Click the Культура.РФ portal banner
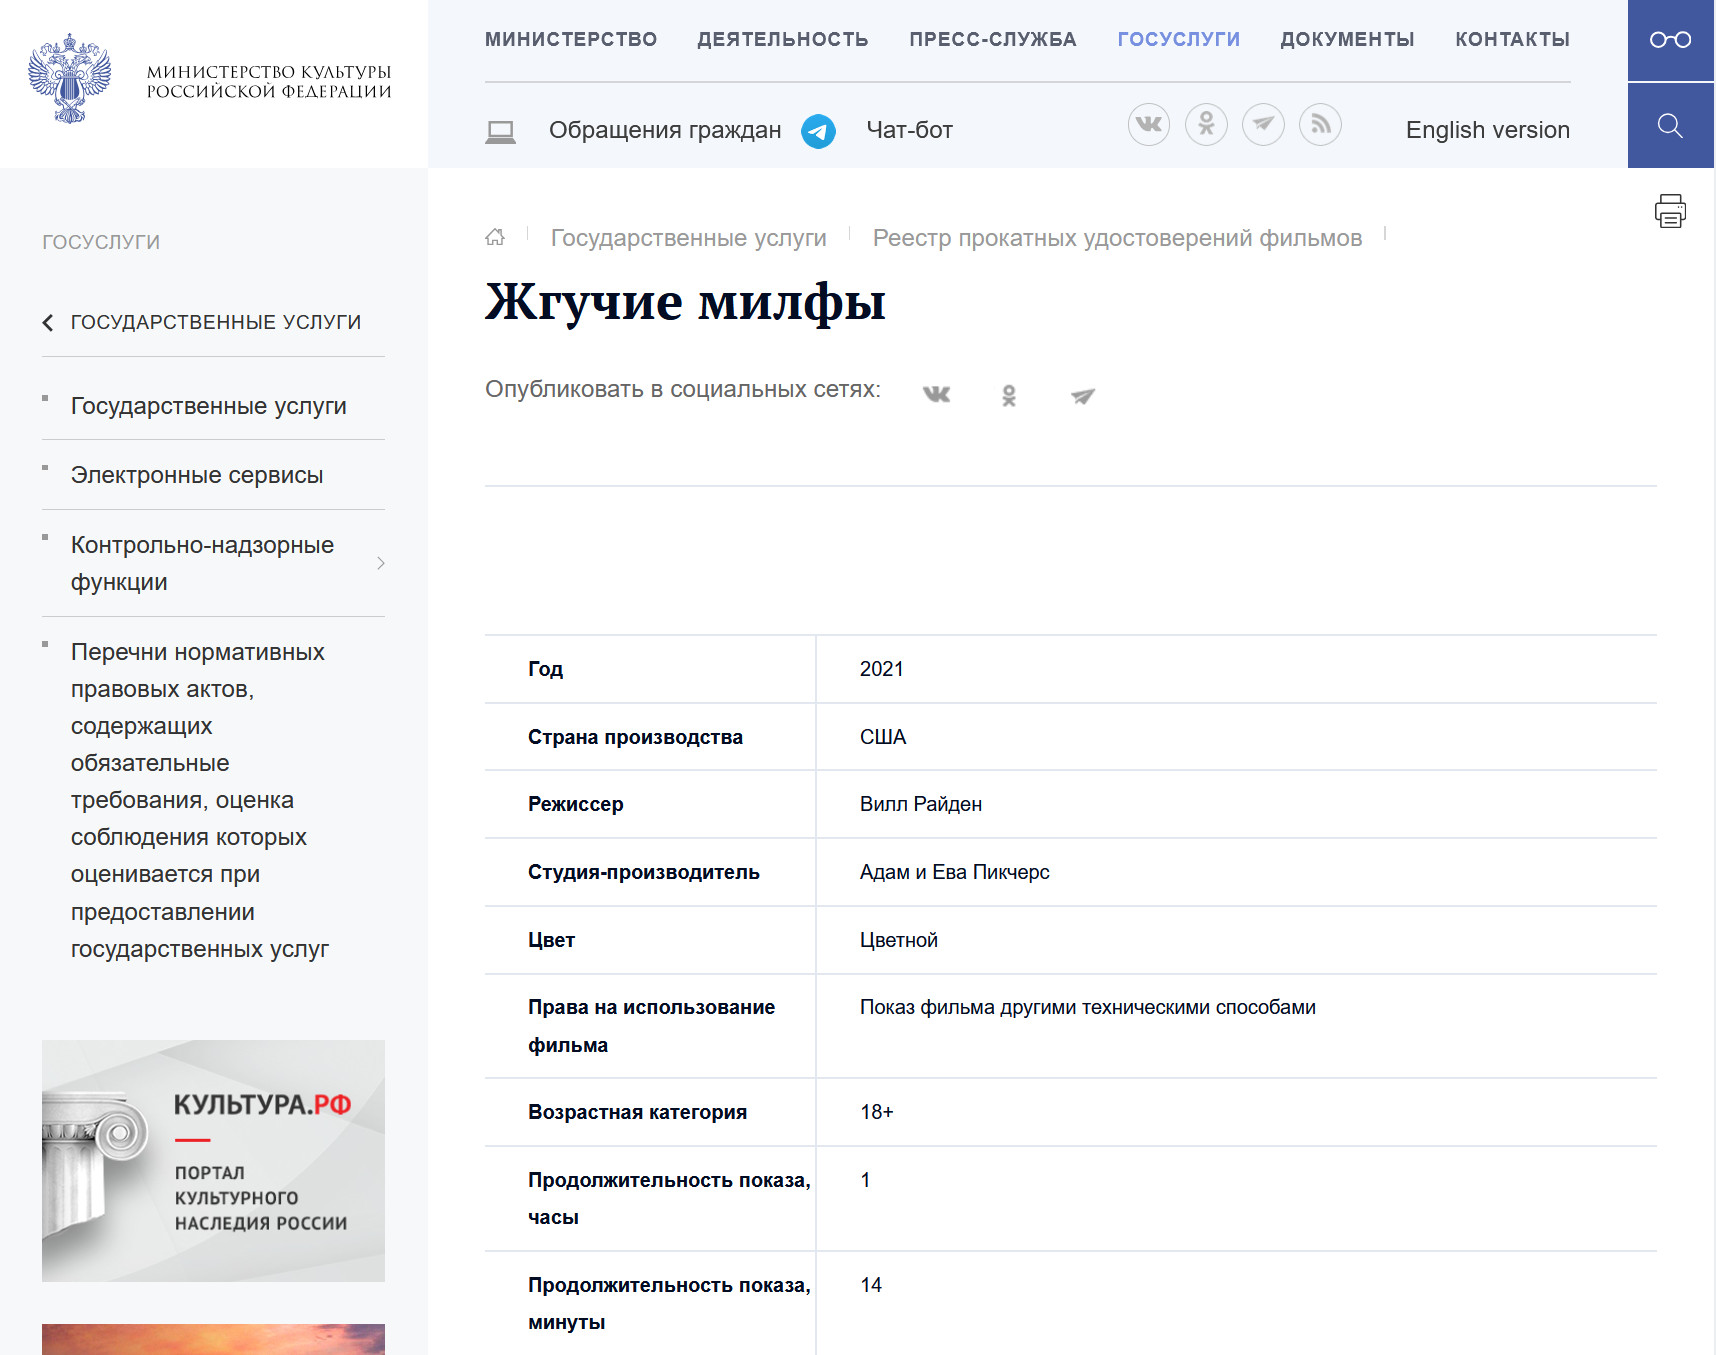The image size is (1716, 1355). click(213, 1160)
